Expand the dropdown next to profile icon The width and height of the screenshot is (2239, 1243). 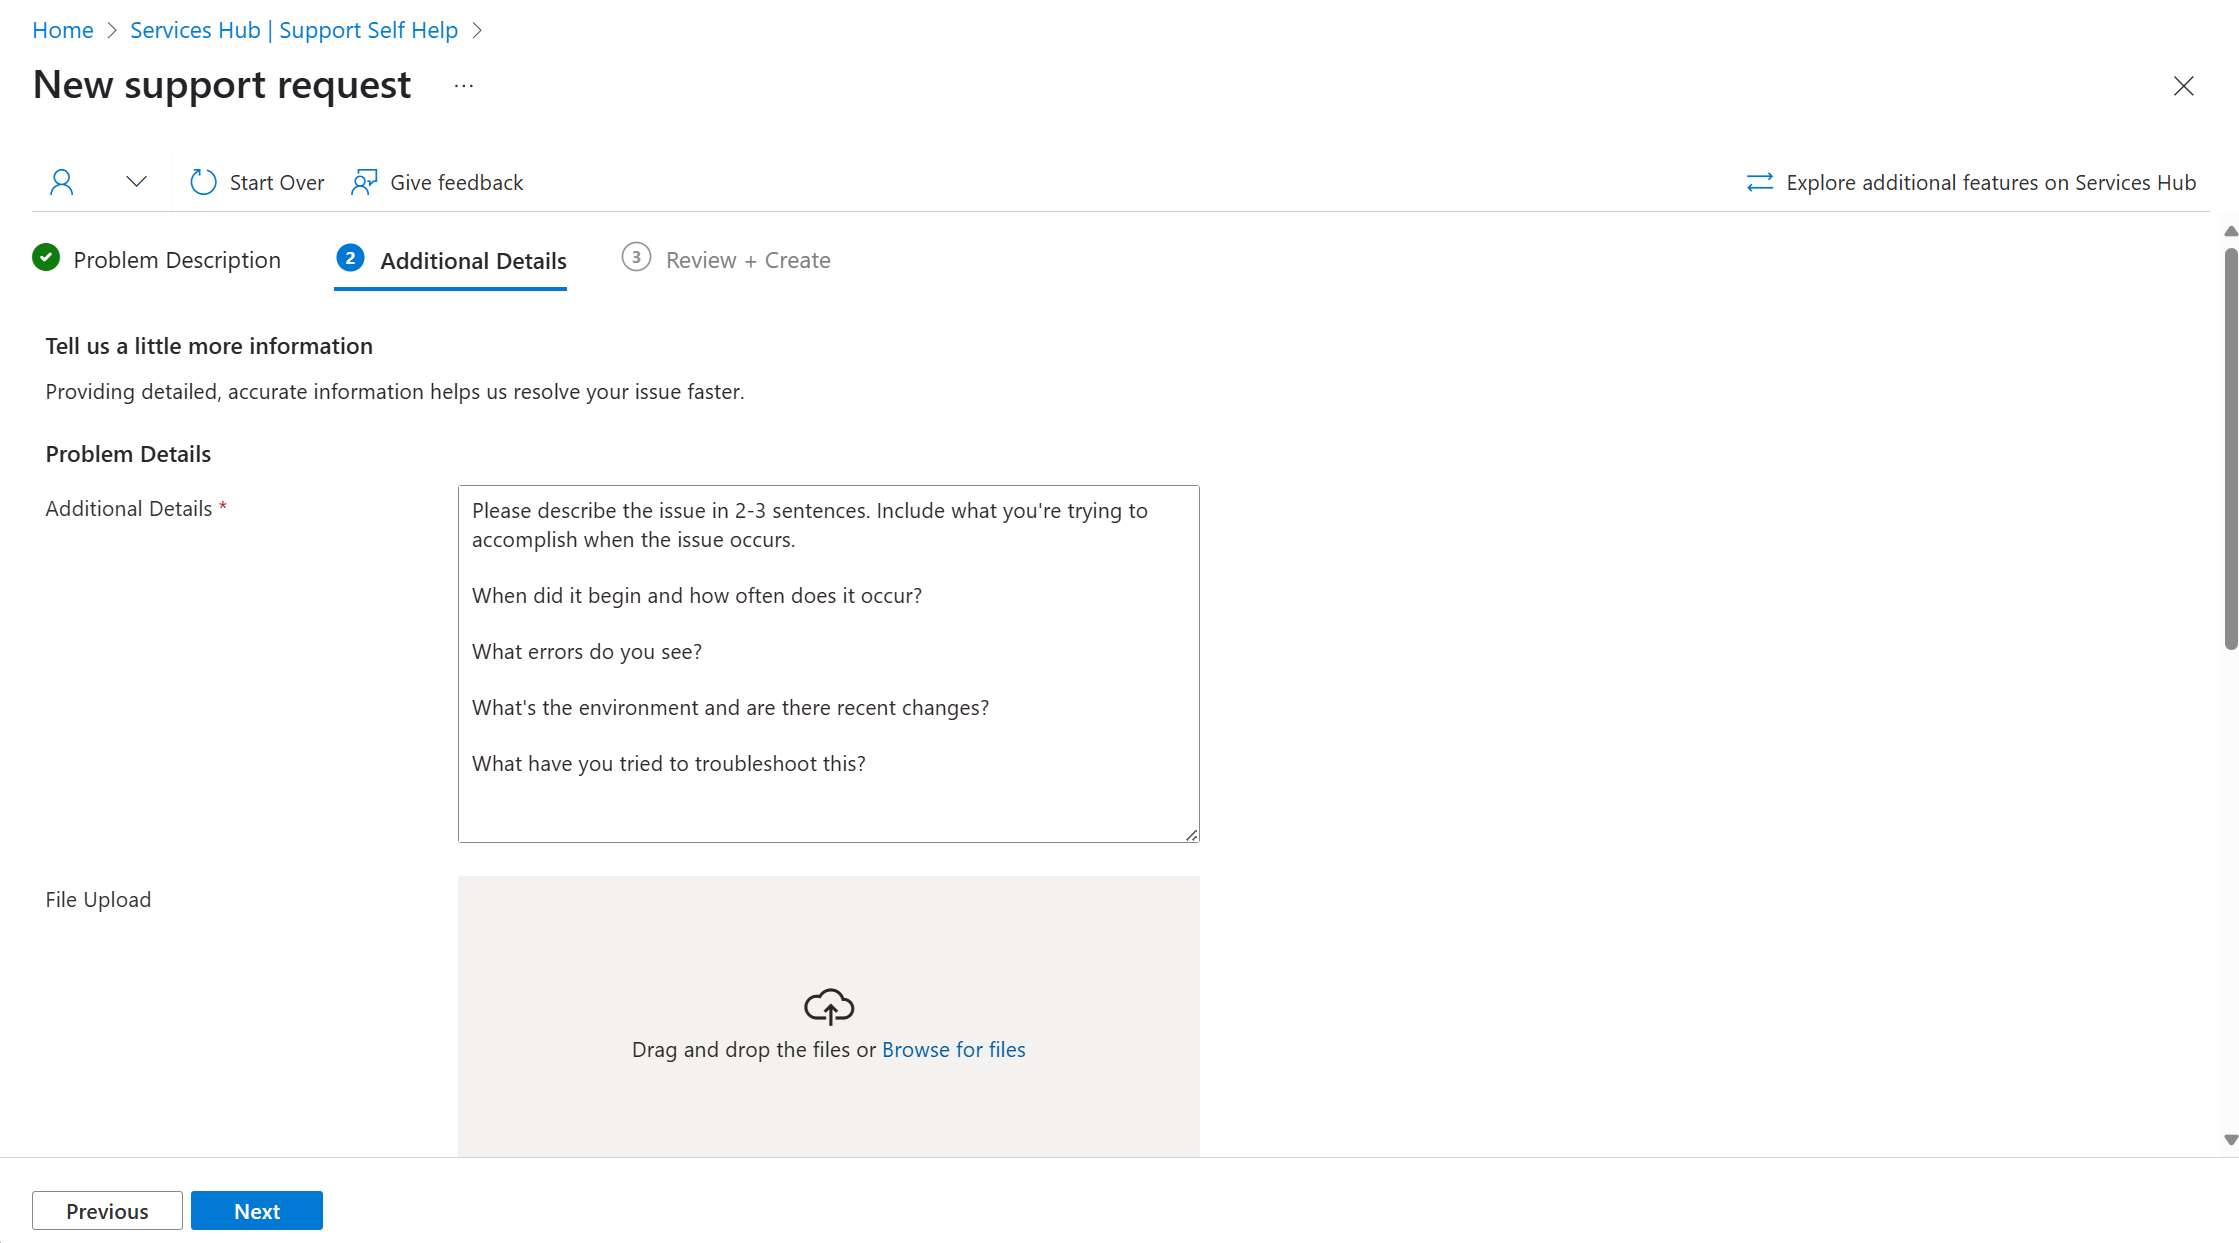[136, 182]
